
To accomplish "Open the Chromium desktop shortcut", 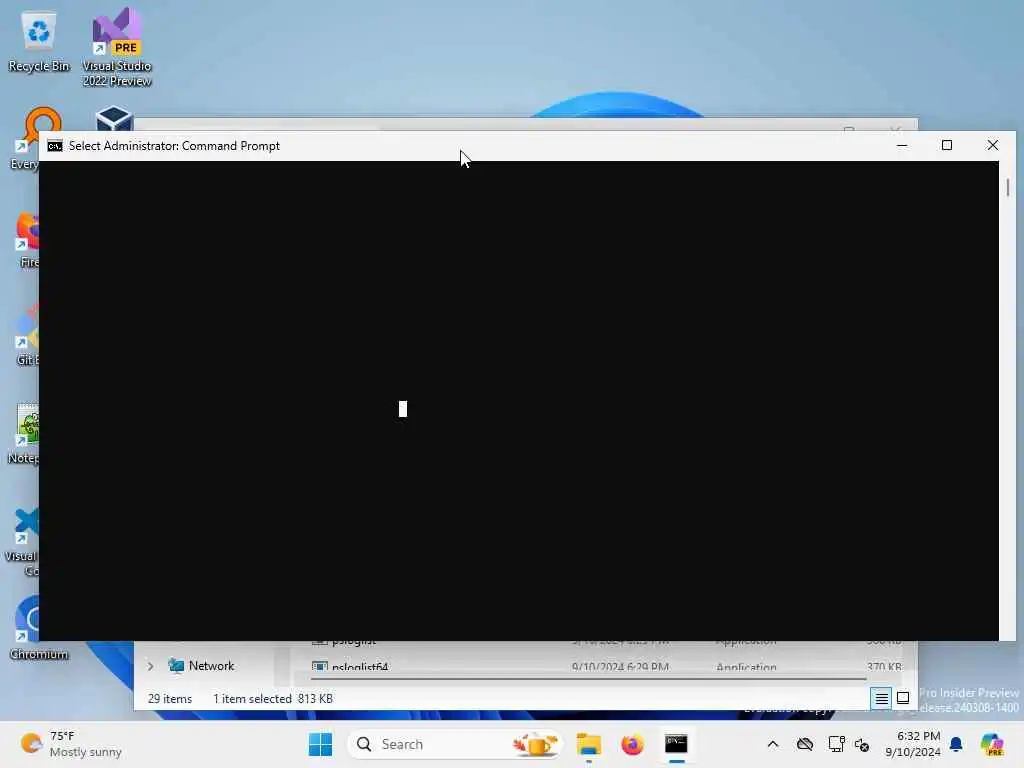I will 29,628.
